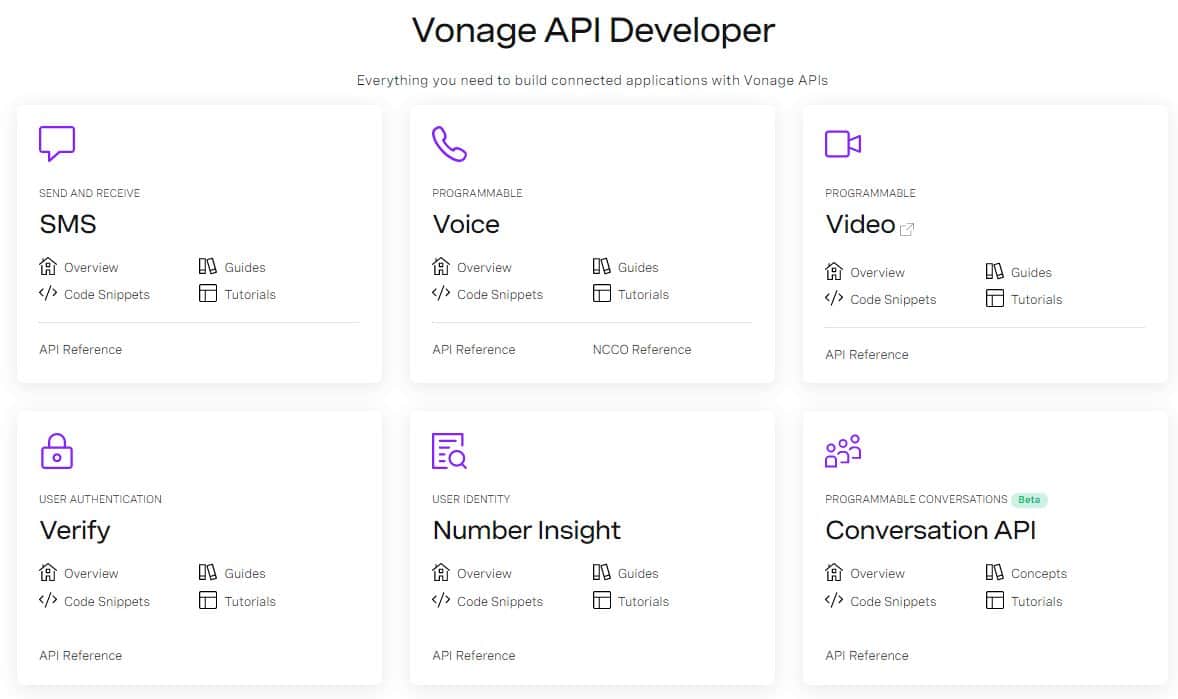Click the books icon in SMS card
The width and height of the screenshot is (1178, 699).
coord(207,266)
